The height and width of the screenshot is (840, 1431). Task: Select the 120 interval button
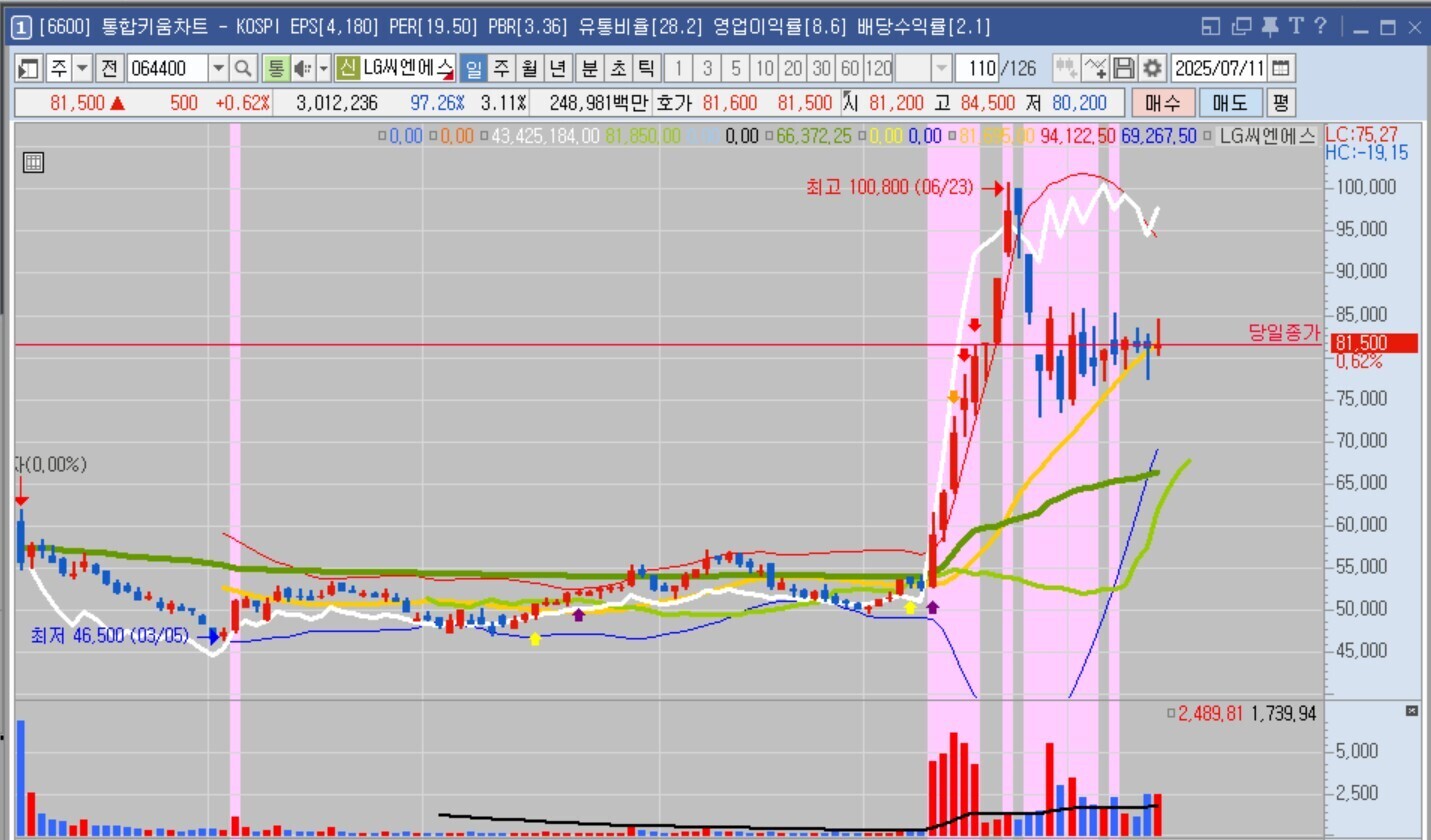(878, 68)
